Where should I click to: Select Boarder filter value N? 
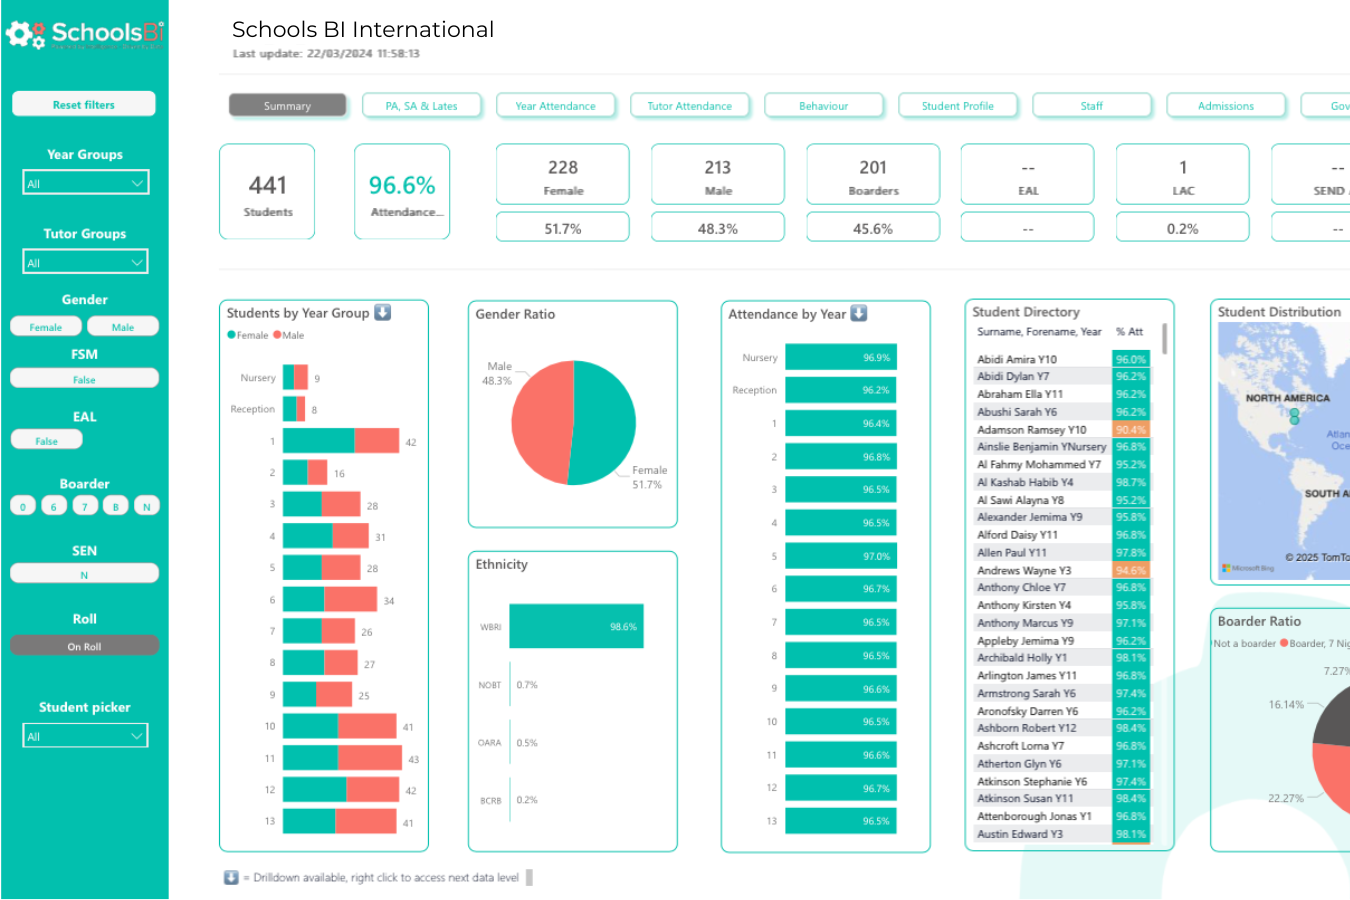click(x=147, y=506)
